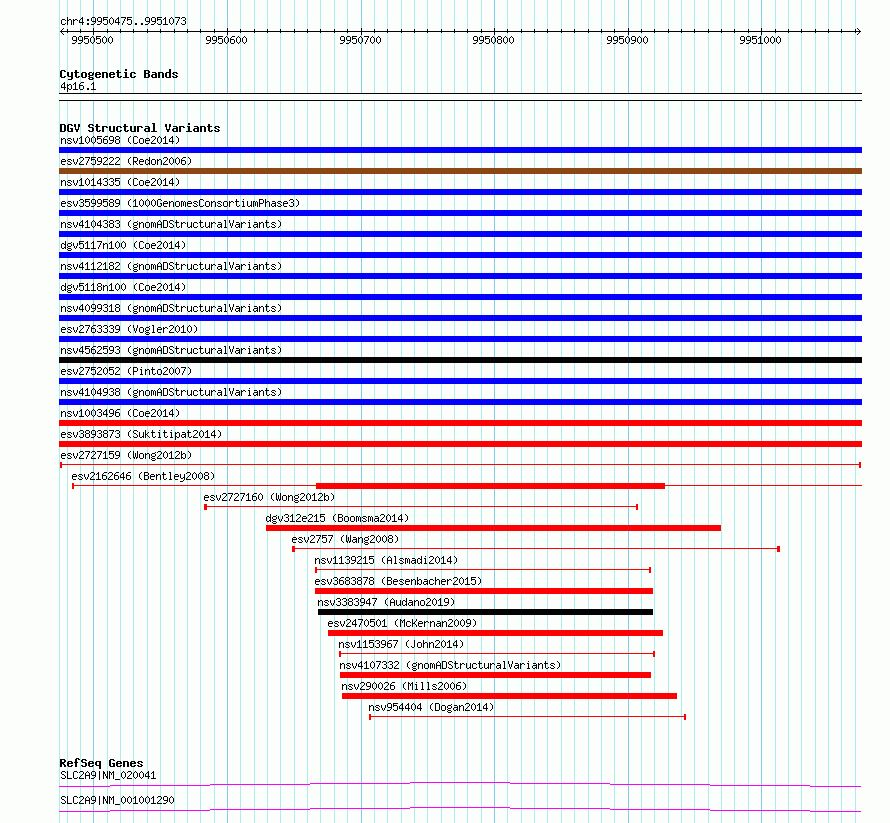Screen dimensions: 890x823
Task: Click nsv1003496 (Coe2014) label
Action: pos(120,413)
